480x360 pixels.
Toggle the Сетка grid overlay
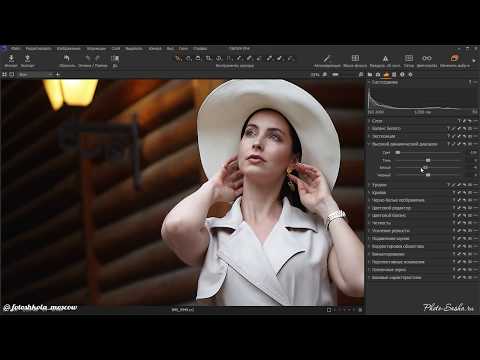pyautogui.click(x=409, y=59)
